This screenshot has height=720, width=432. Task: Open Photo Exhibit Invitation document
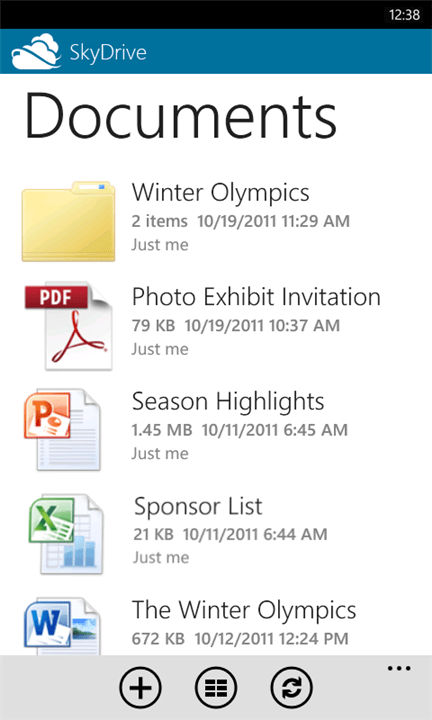coord(256,297)
